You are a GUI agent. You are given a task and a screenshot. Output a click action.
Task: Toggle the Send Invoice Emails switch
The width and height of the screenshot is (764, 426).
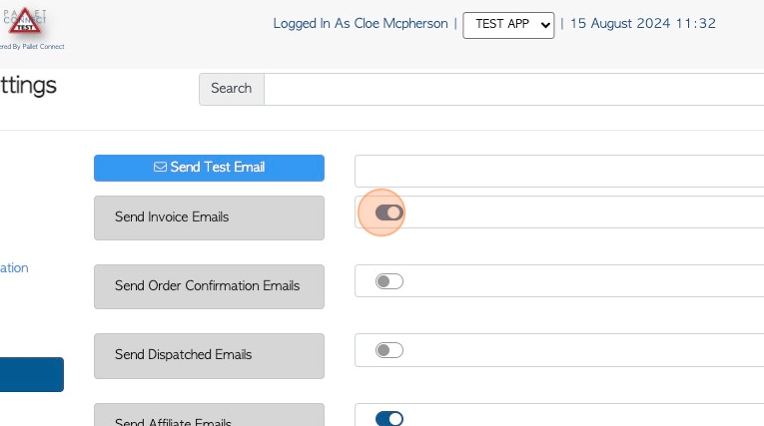(389, 213)
